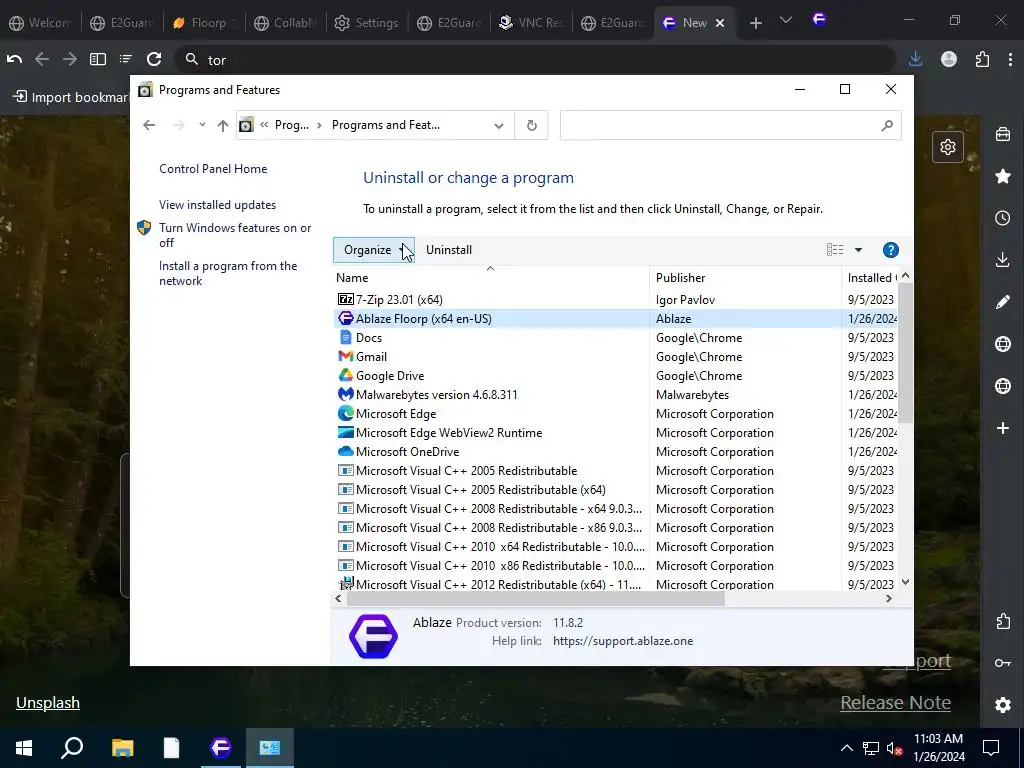Select the Google Drive program row

pos(614,376)
